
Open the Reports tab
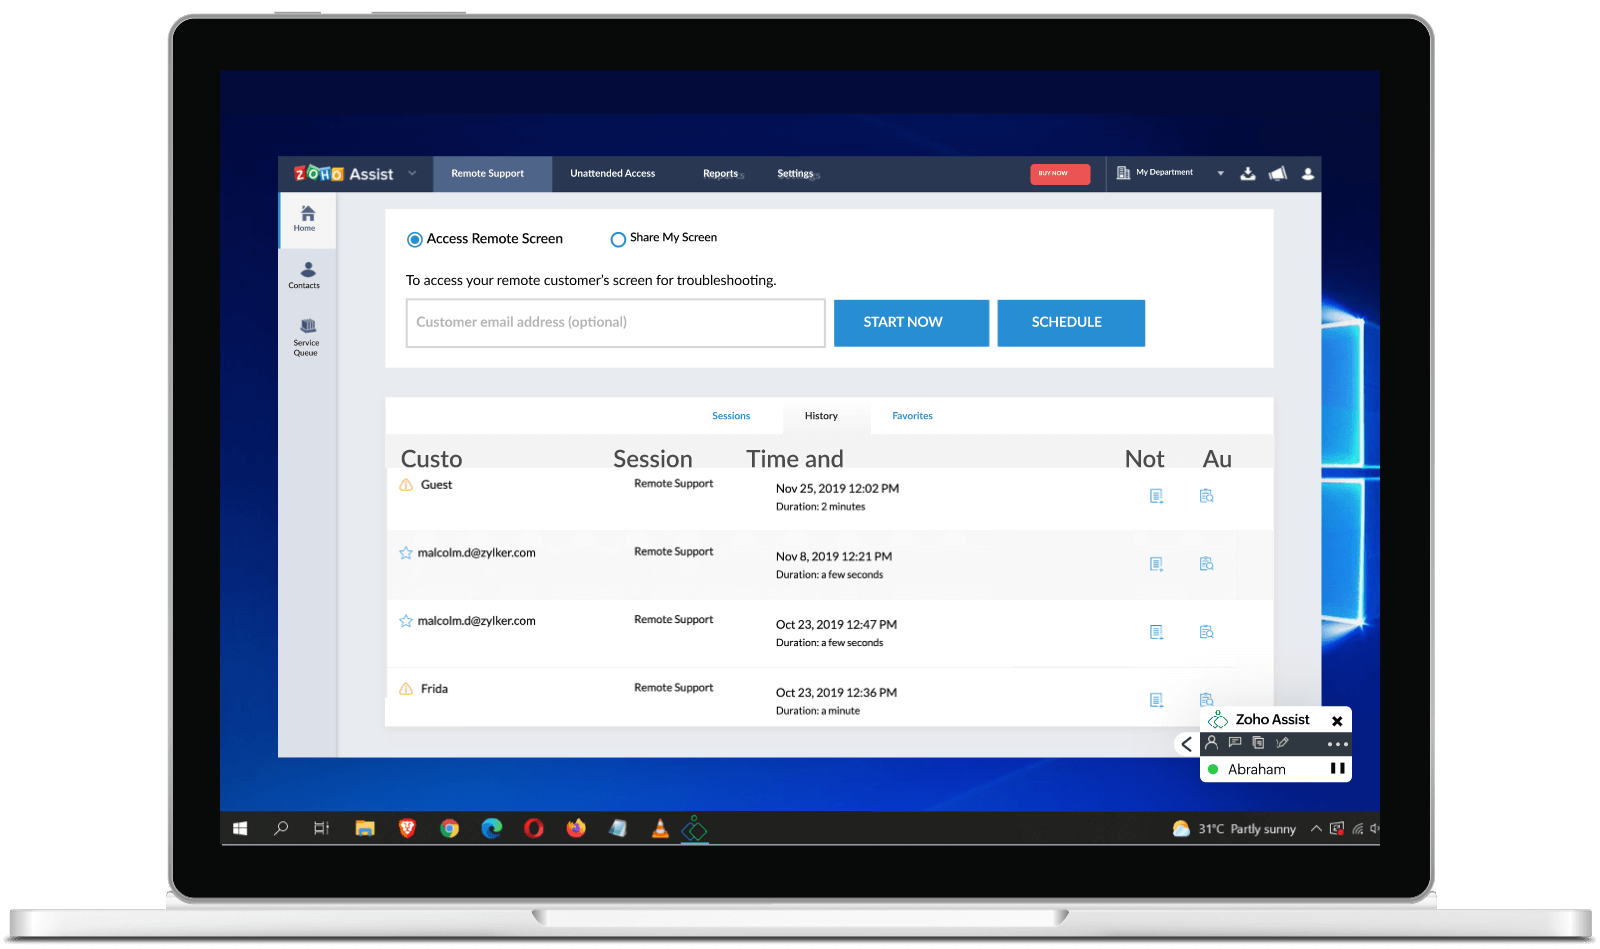pyautogui.click(x=721, y=174)
